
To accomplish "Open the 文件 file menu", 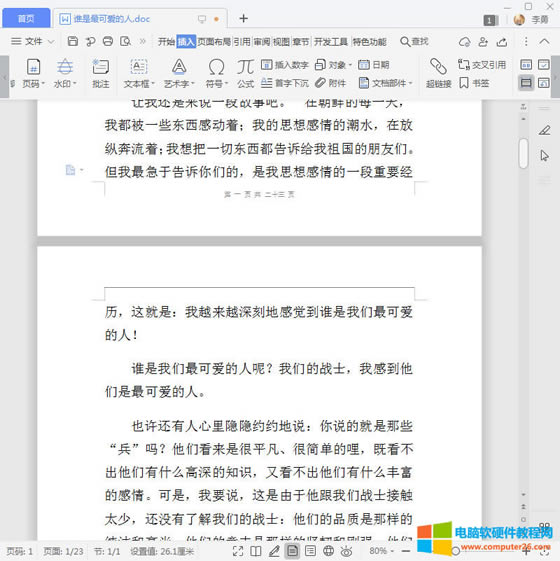I will click(x=33, y=42).
